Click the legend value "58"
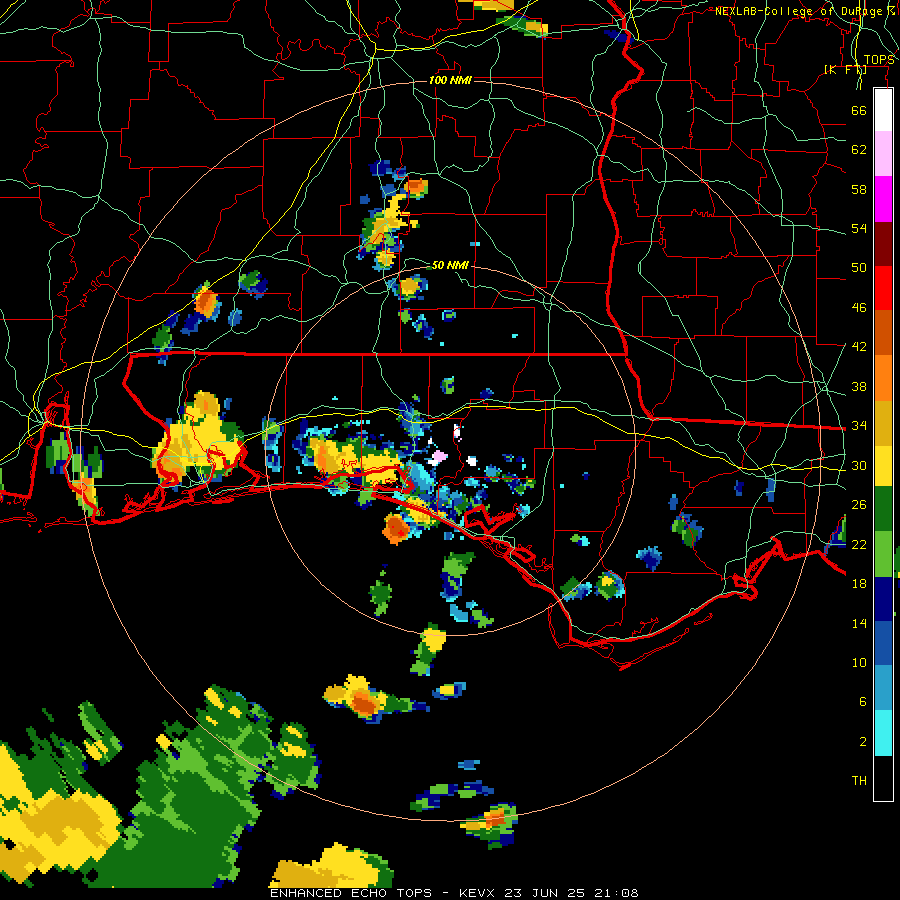The height and width of the screenshot is (900, 900). [x=859, y=189]
